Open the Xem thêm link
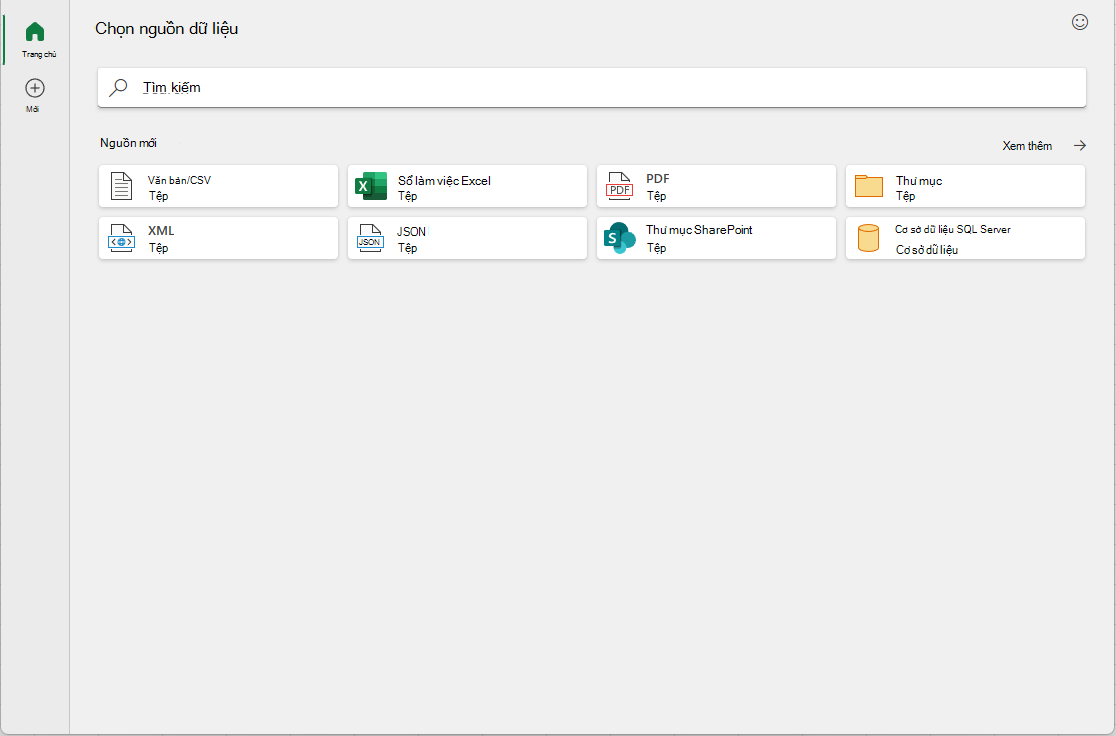The width and height of the screenshot is (1116, 736). coord(1027,145)
